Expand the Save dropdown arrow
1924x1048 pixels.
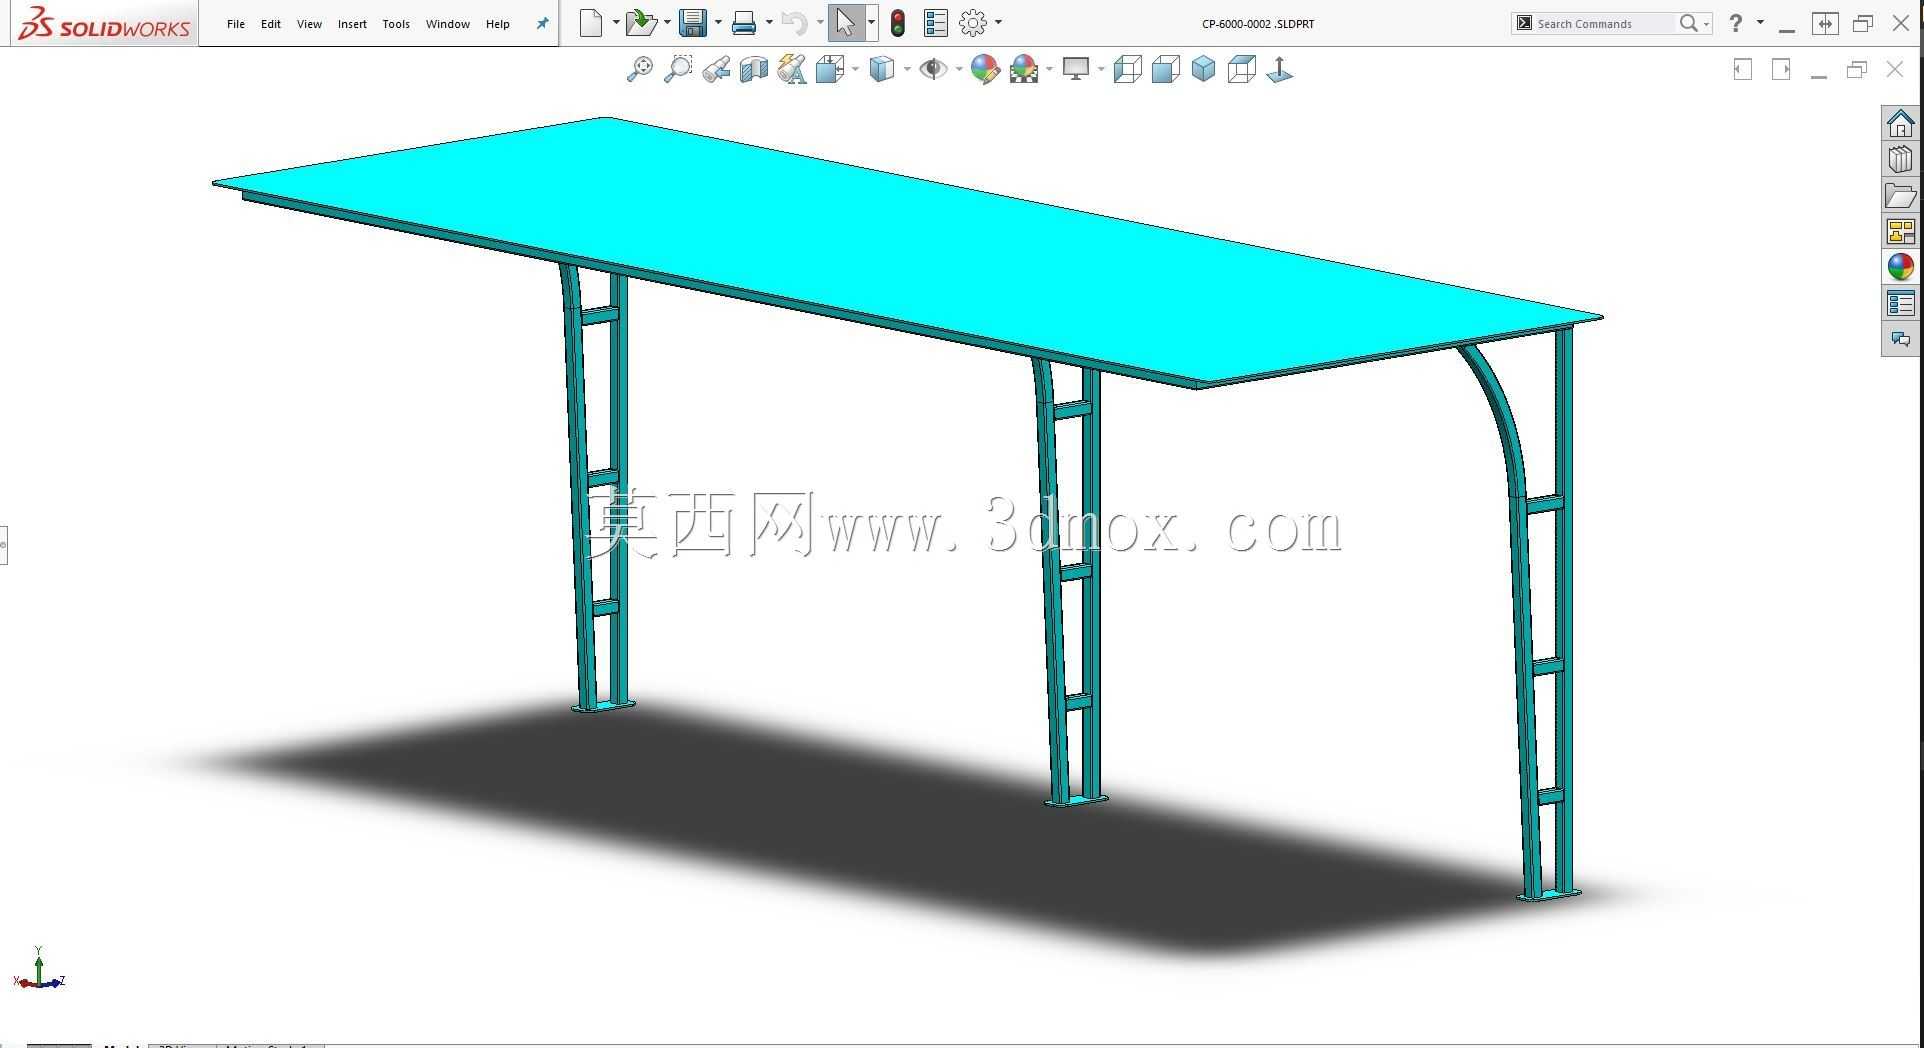(x=718, y=23)
